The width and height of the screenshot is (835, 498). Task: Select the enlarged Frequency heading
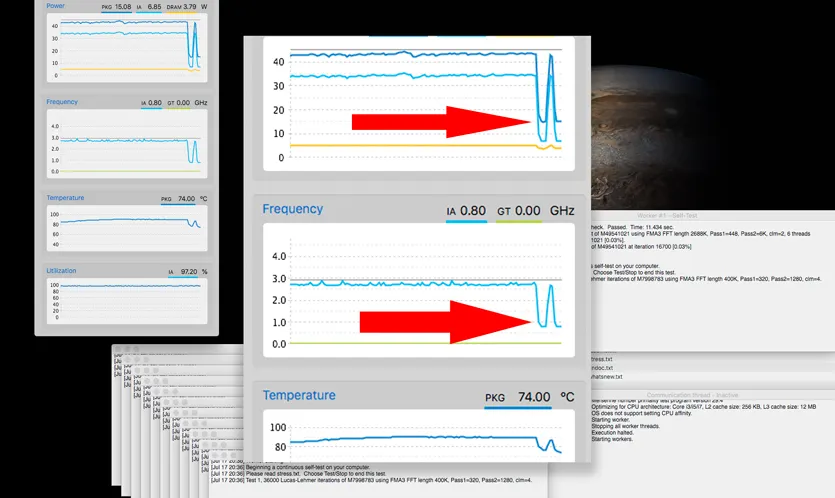pos(292,209)
